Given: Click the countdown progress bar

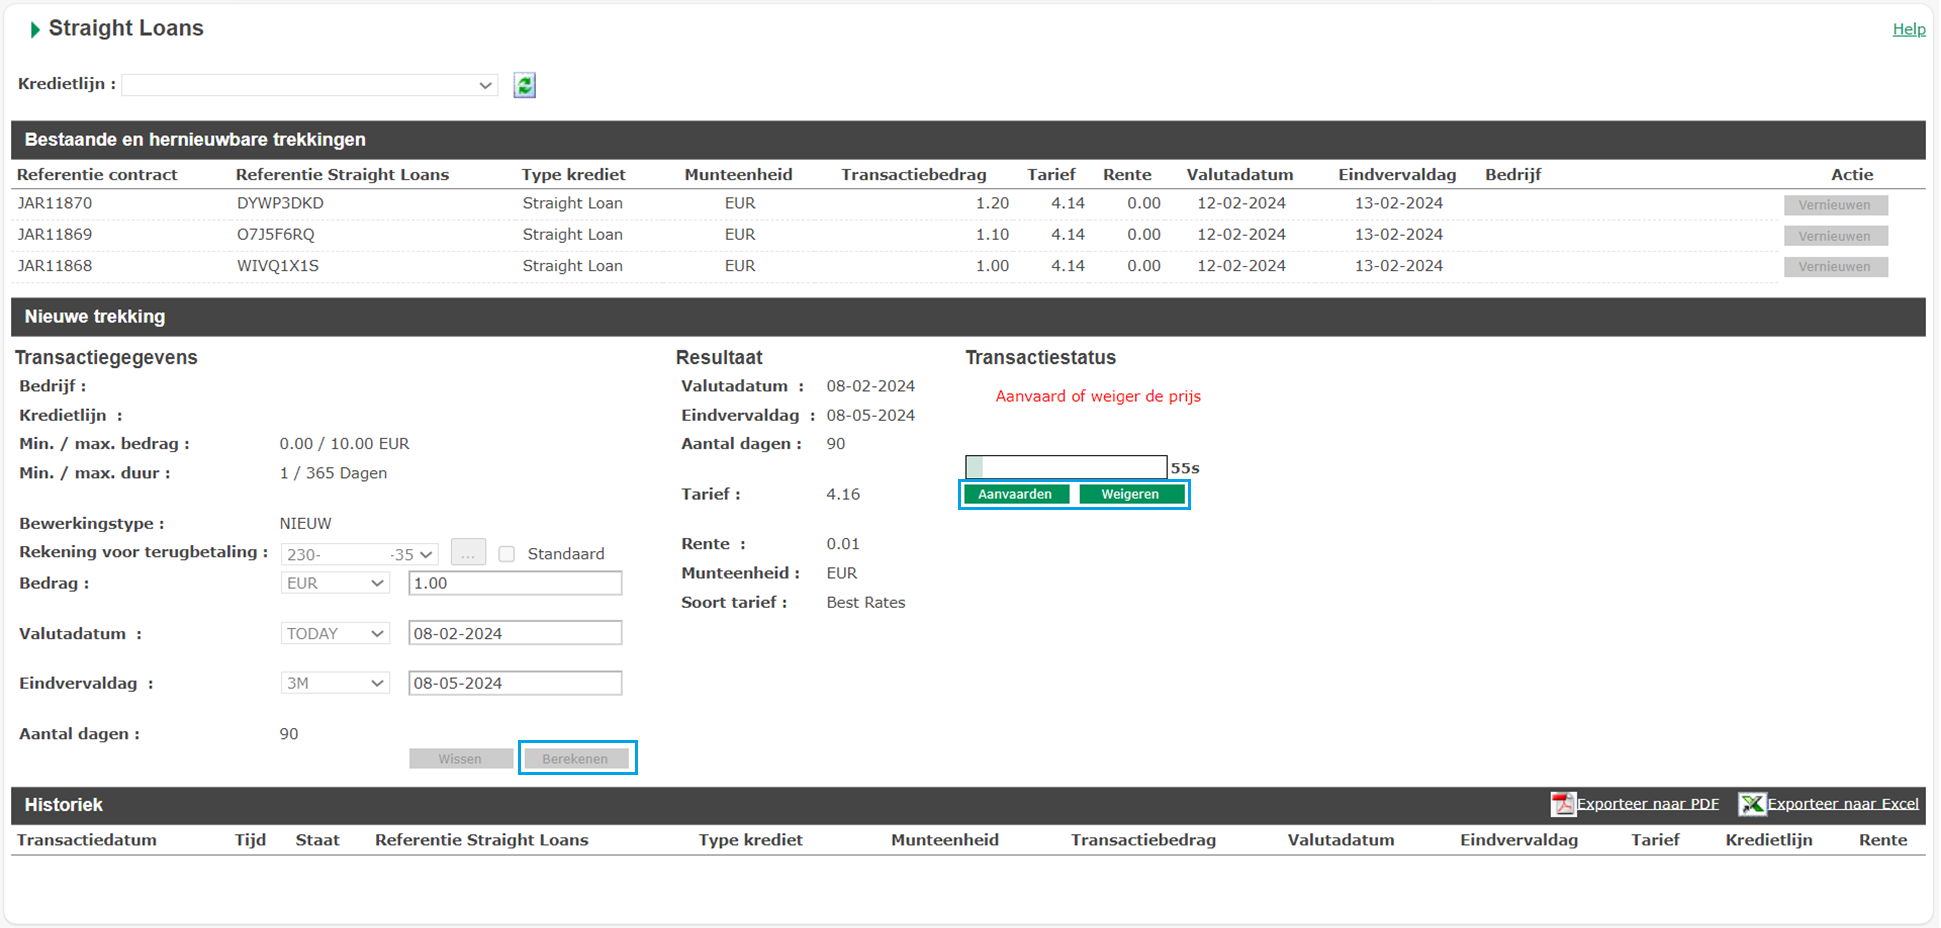Looking at the screenshot, I should [x=1066, y=467].
